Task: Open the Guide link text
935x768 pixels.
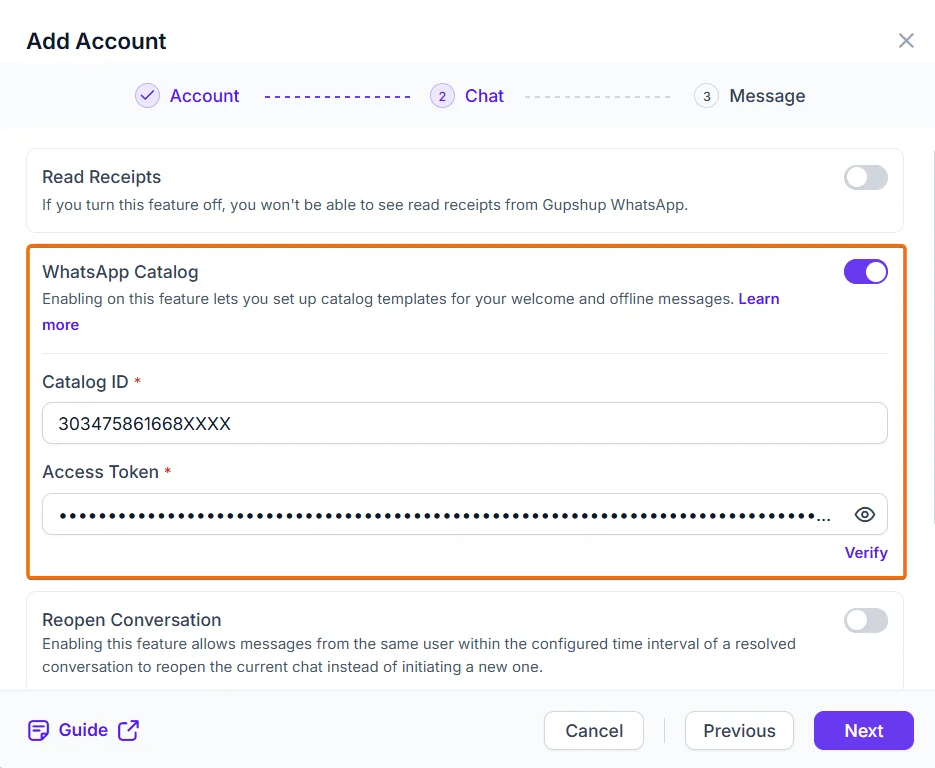Action: point(83,730)
